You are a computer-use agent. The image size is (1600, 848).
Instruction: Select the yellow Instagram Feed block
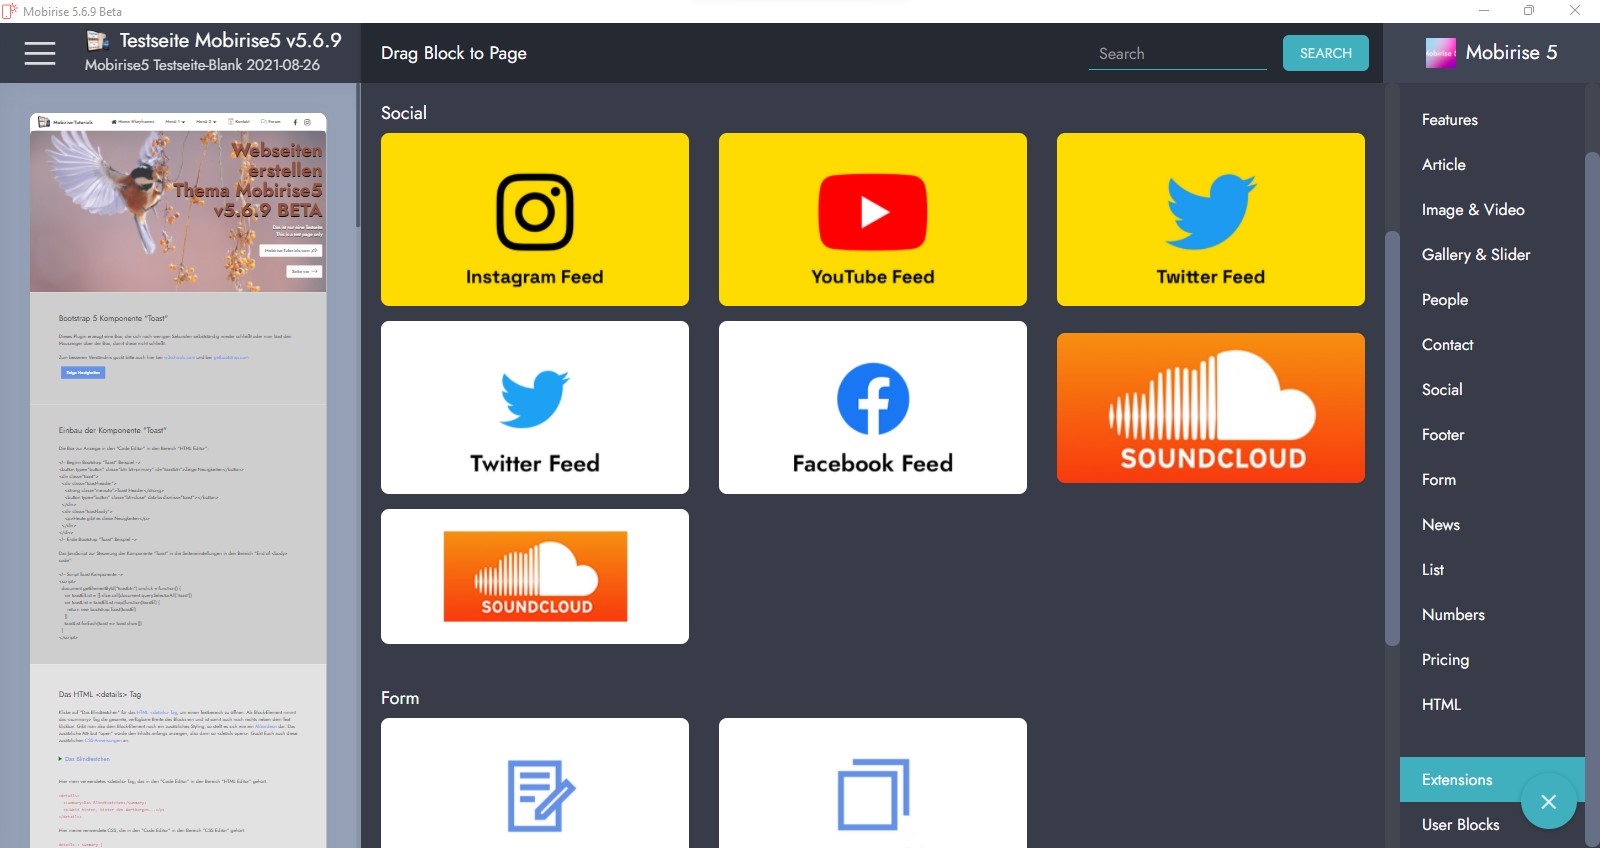click(535, 219)
